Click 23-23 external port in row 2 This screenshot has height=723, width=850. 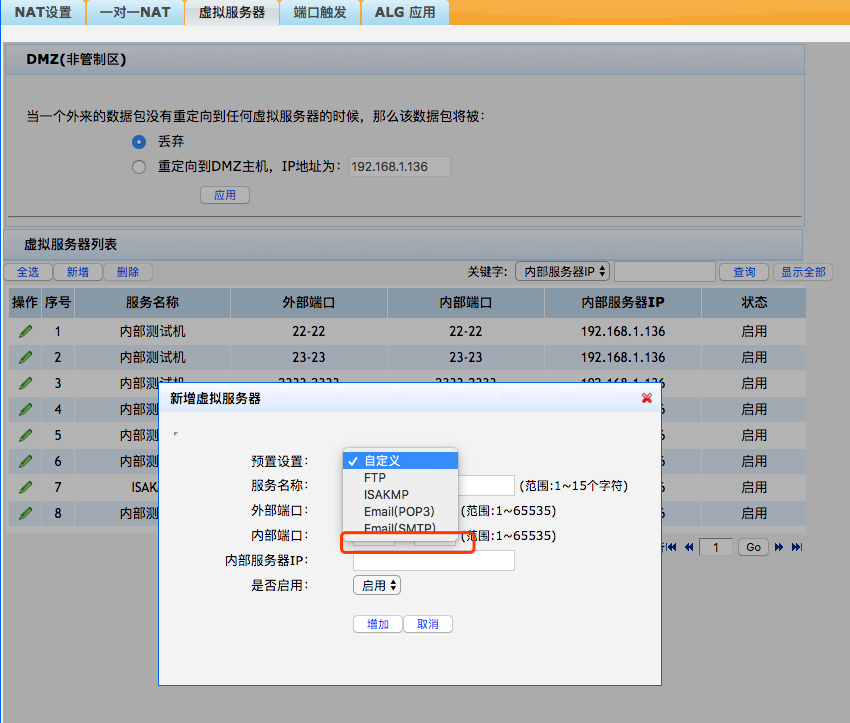click(309, 357)
